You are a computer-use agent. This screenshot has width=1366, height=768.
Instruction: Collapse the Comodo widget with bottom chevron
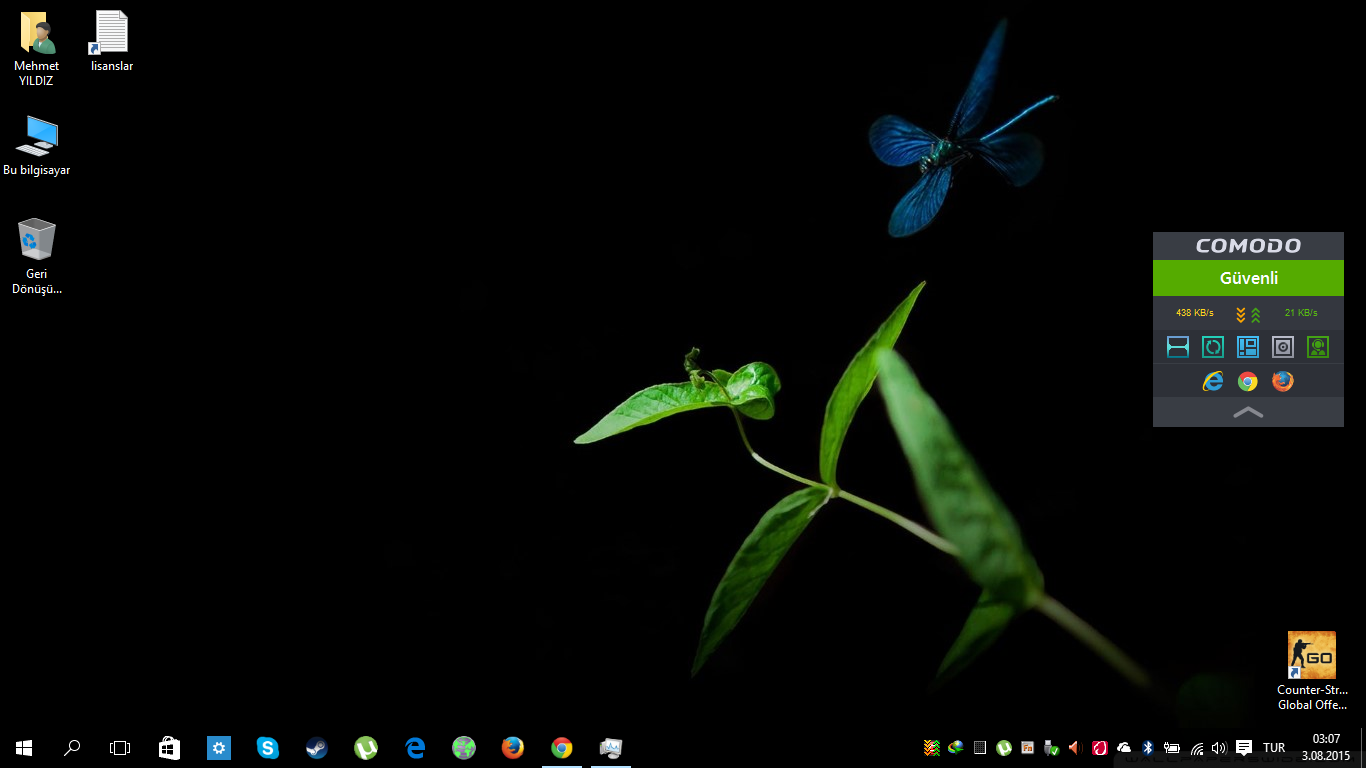click(1248, 412)
